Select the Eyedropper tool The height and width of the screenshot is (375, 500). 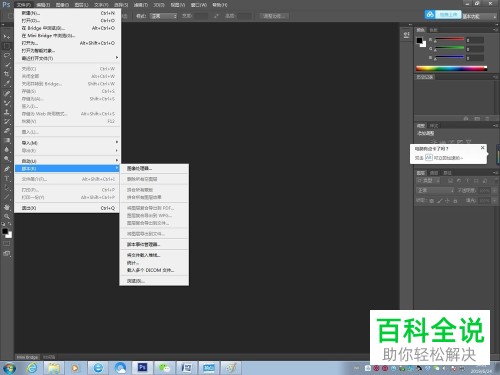[x=7, y=83]
